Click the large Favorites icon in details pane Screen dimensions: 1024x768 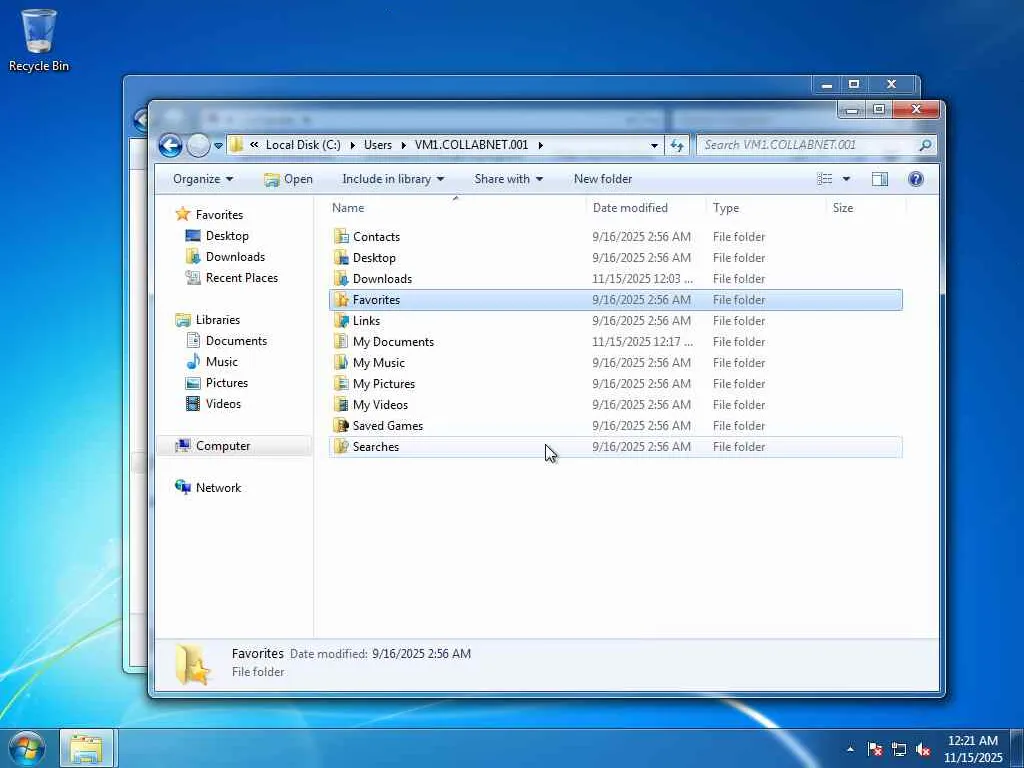pyautogui.click(x=193, y=664)
